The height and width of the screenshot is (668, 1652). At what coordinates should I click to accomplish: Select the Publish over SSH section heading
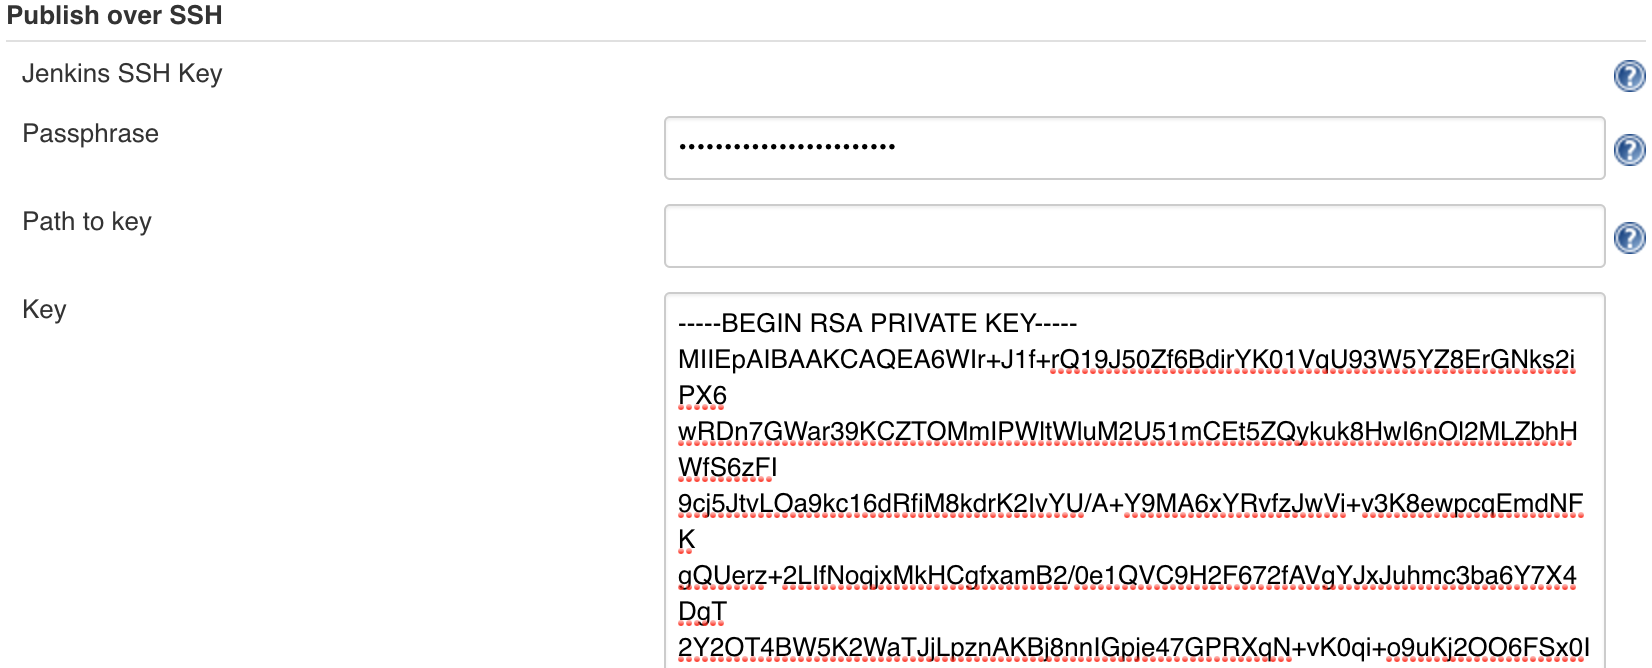pos(115,16)
